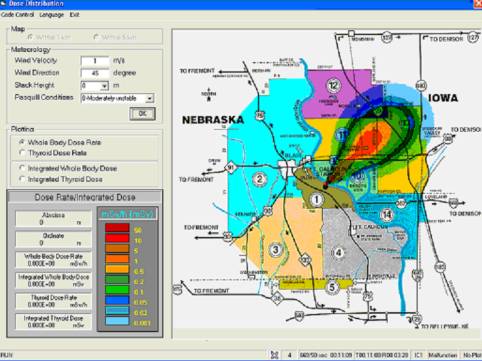The image size is (482, 361).
Task: Open the Code Control menu
Action: click(x=17, y=15)
